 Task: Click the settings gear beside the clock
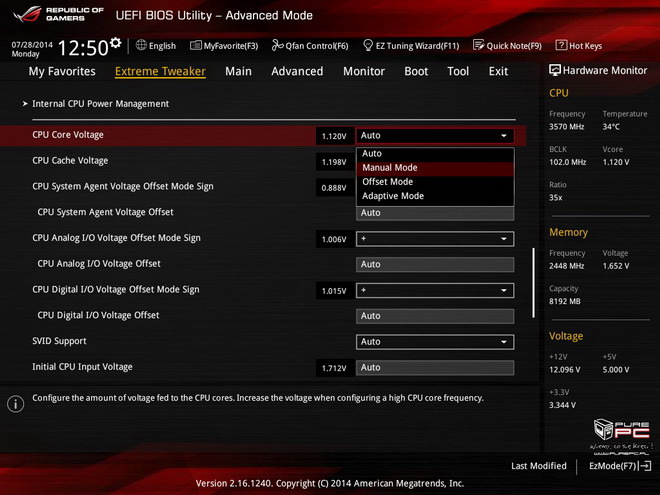(x=115, y=43)
